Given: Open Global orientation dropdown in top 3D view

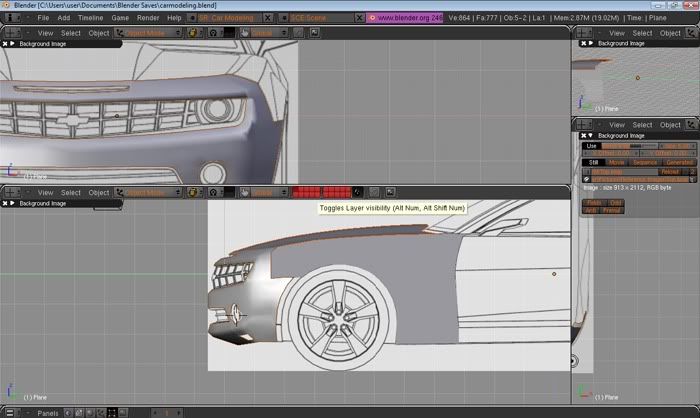Looking at the screenshot, I should coord(270,33).
